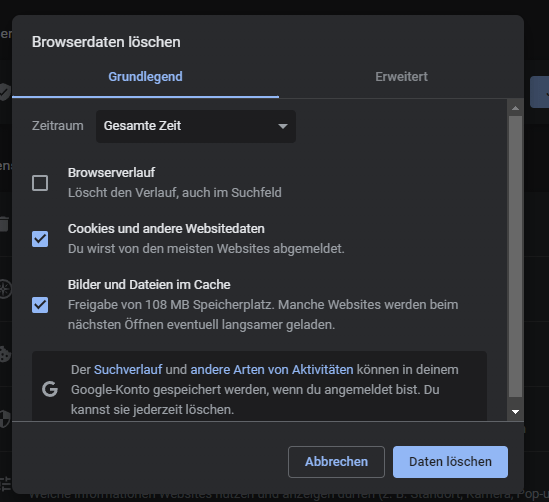Screen dimensions: 549x502
Task: Open the Zeitraum dropdown Gesamte Zeit
Action: [x=196, y=126]
